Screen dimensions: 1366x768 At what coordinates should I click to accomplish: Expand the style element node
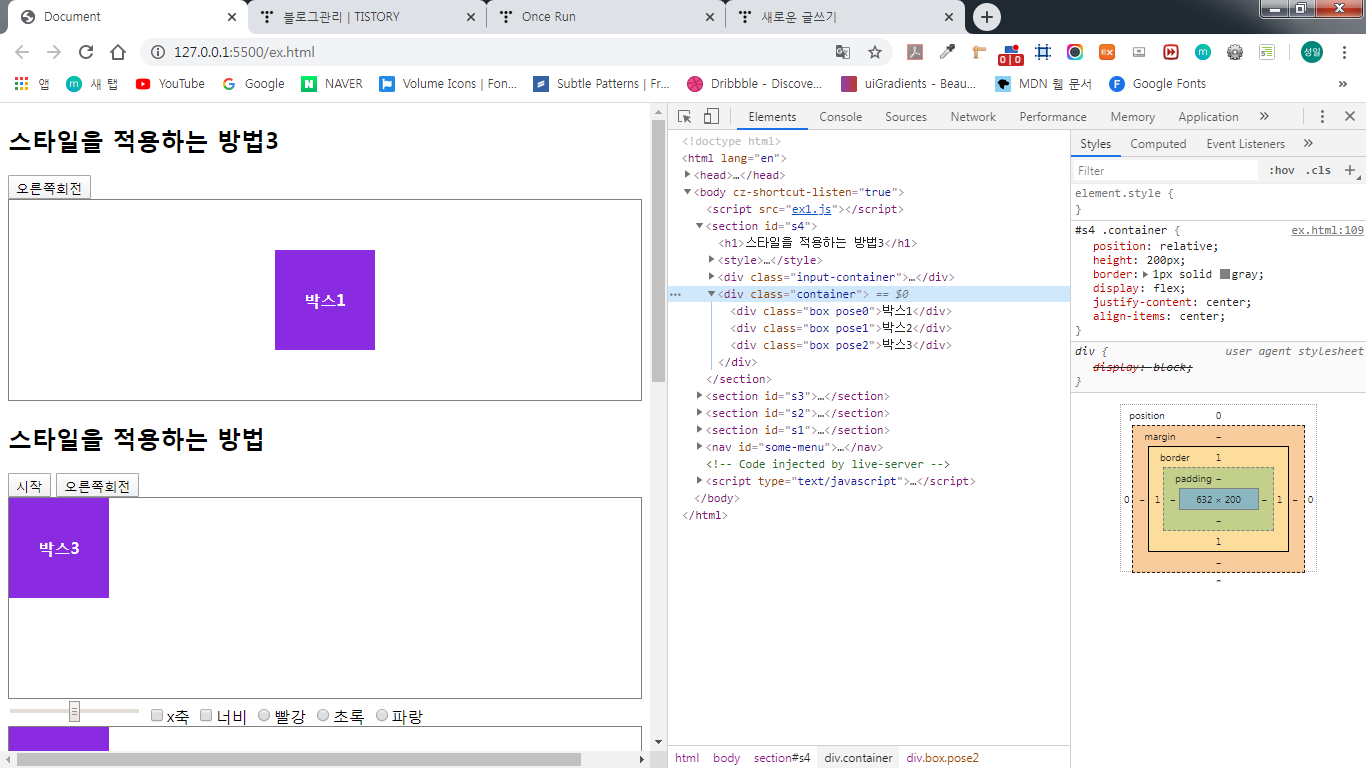coord(711,260)
